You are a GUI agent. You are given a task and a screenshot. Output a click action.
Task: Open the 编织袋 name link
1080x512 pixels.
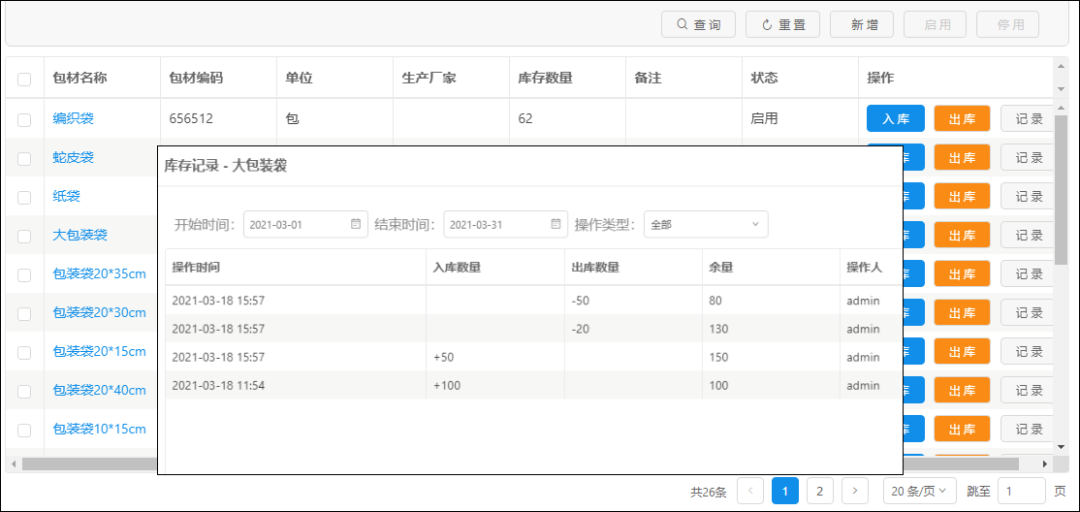(73, 118)
